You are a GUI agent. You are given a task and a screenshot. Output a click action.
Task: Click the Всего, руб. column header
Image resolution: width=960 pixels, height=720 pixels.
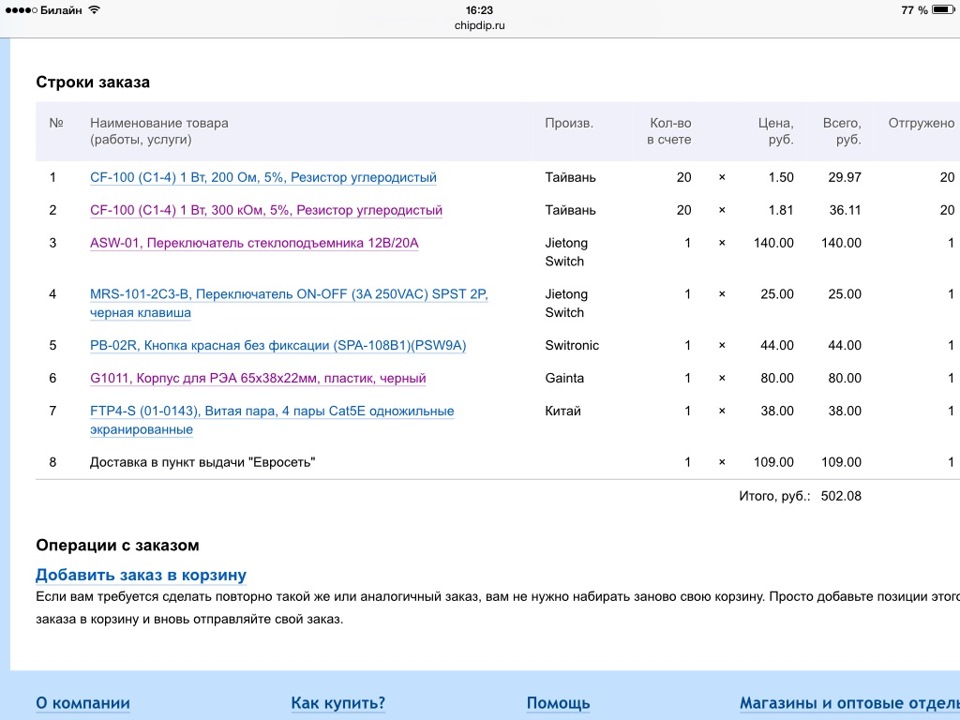click(842, 131)
